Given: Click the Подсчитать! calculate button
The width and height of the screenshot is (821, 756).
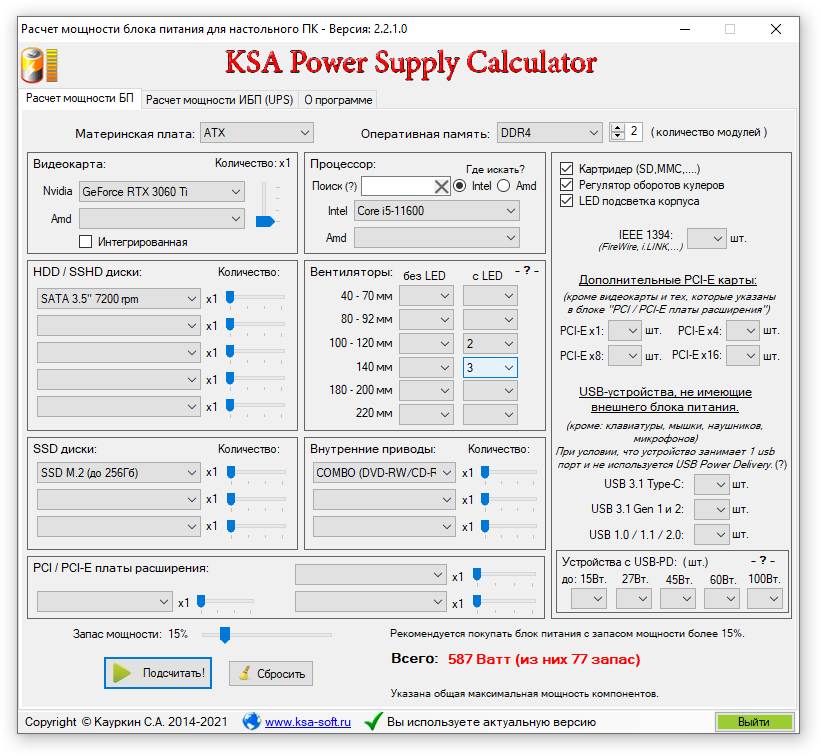Looking at the screenshot, I should point(158,673).
